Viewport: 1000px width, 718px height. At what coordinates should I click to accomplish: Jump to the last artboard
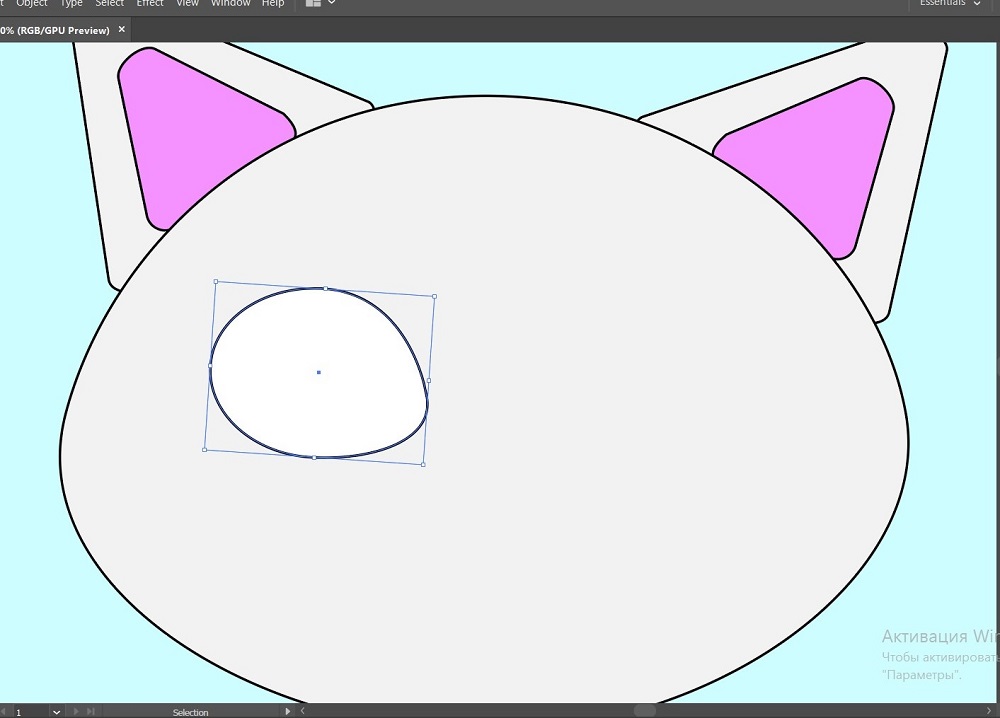90,712
